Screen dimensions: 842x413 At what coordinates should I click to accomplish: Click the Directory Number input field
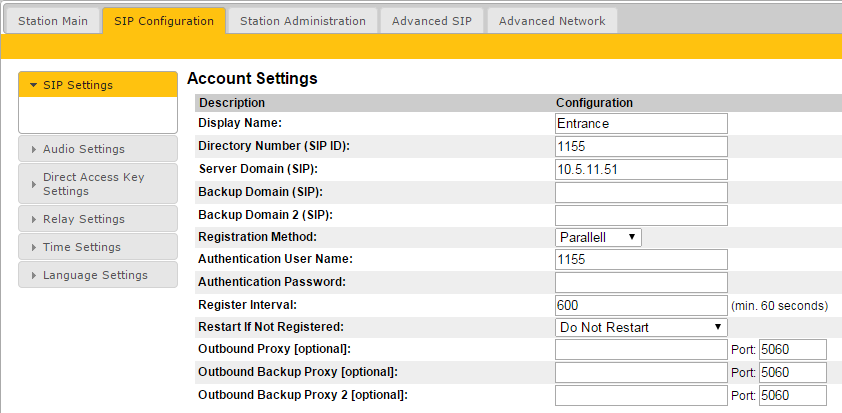[x=641, y=146]
